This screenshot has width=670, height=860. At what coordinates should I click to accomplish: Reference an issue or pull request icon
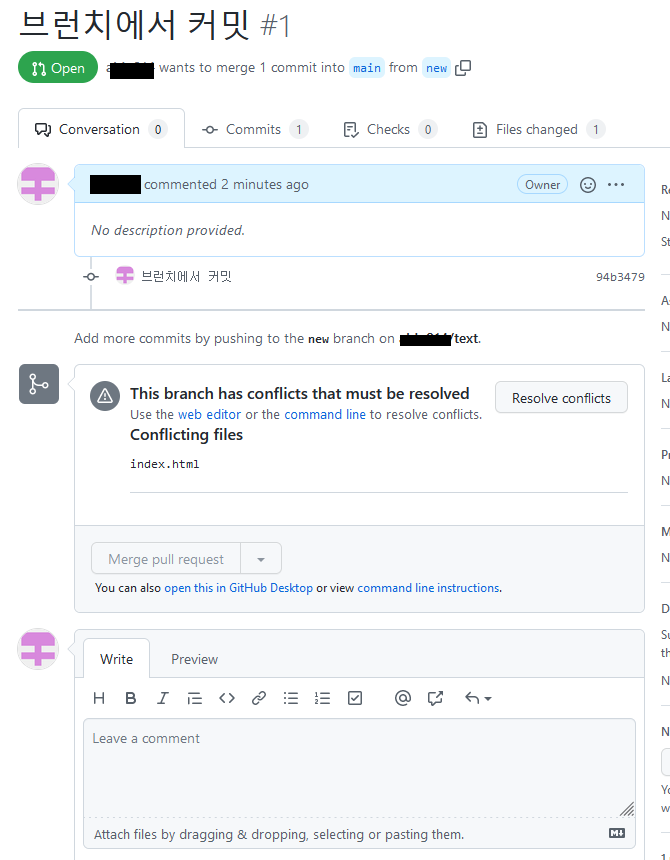435,698
